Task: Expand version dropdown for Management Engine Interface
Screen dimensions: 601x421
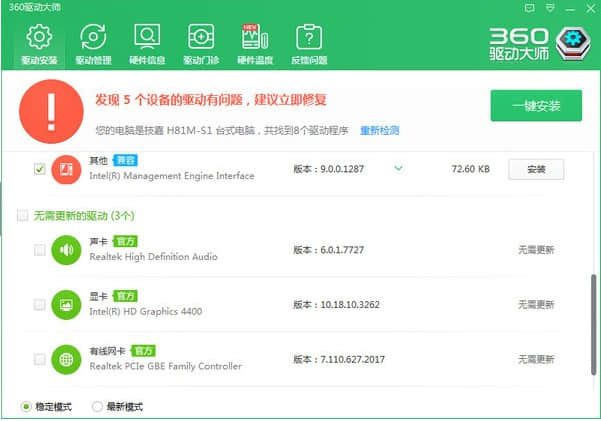Action: click(398, 168)
